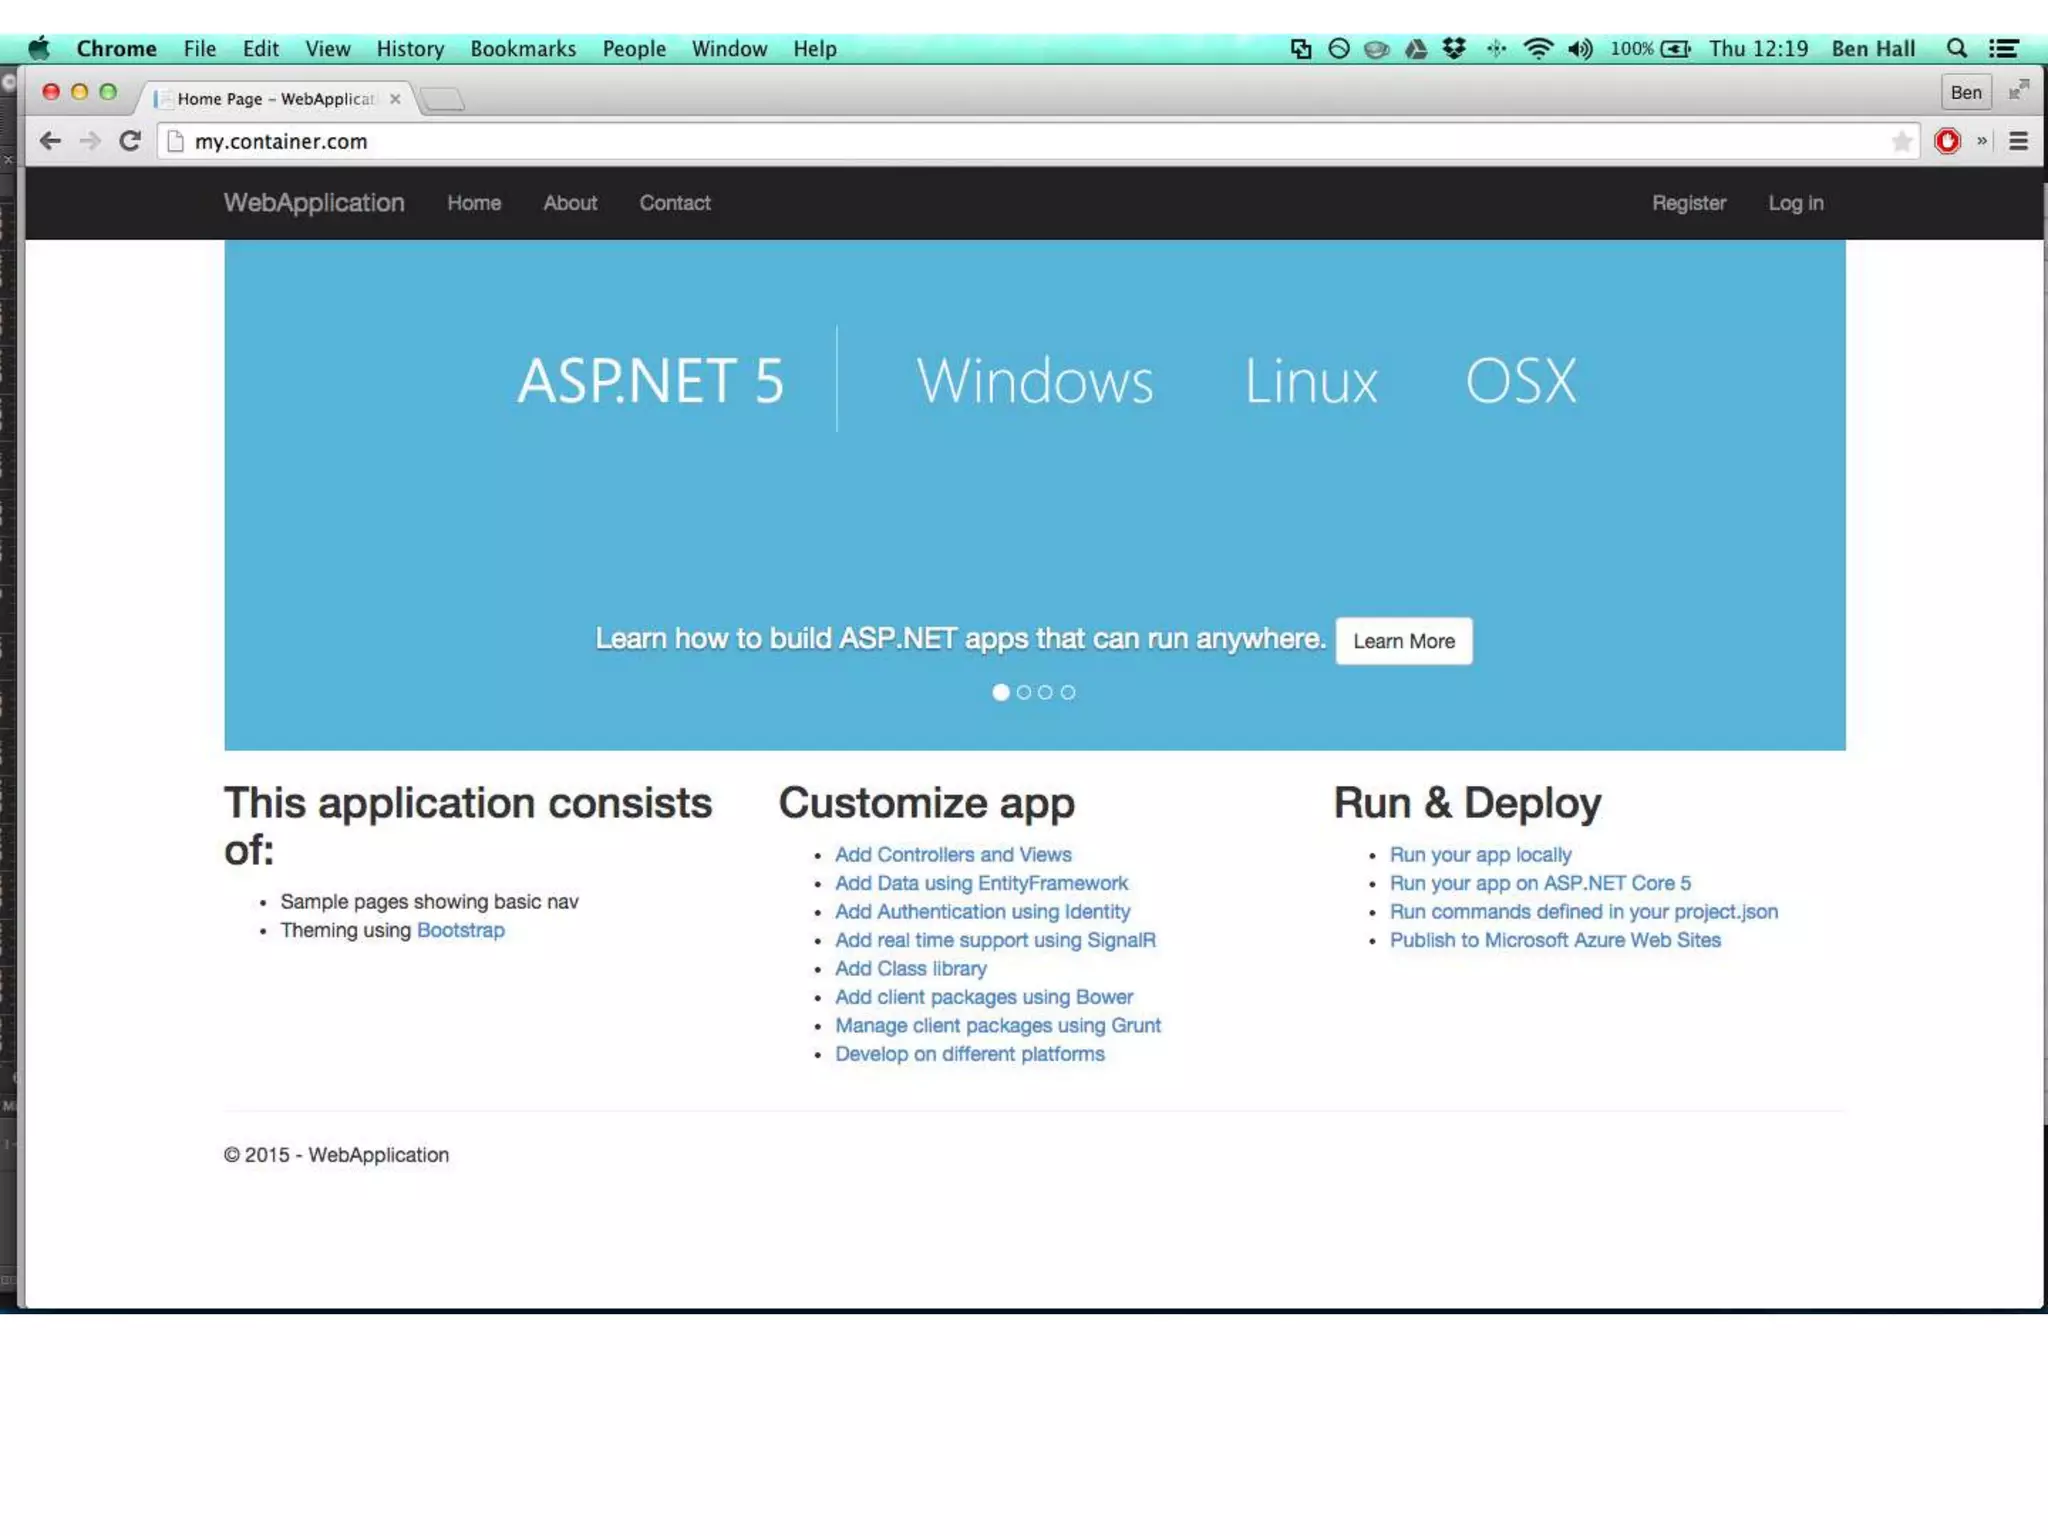Open the Bootstrap link
The image size is (2048, 1536).
(460, 930)
